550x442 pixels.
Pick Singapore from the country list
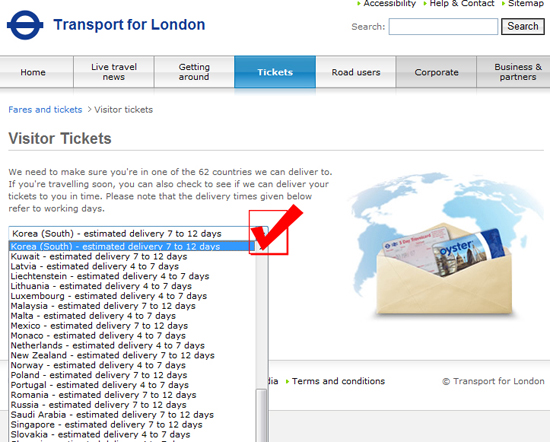106,425
